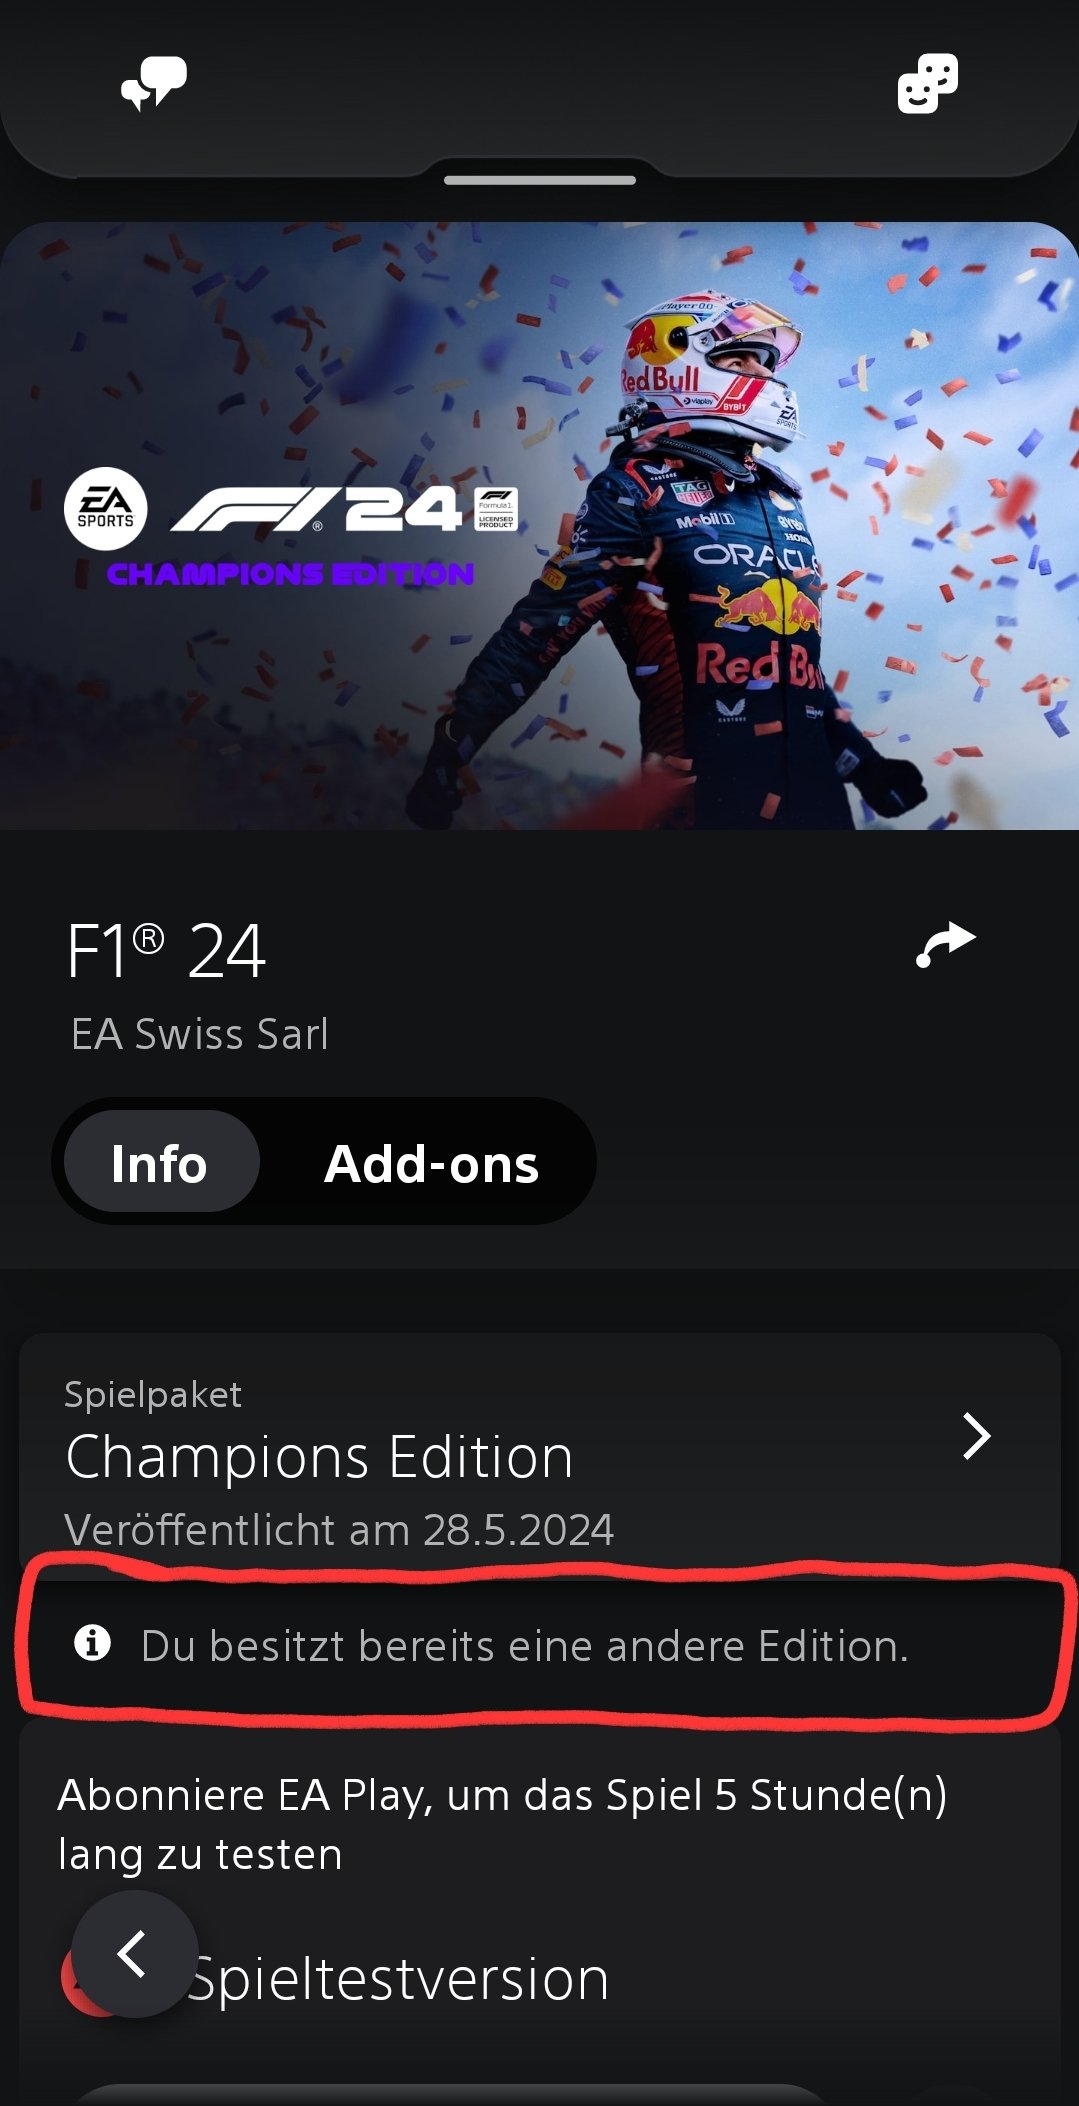
Task: Tap the Max Verstappen hero banner image
Action: tap(540, 526)
